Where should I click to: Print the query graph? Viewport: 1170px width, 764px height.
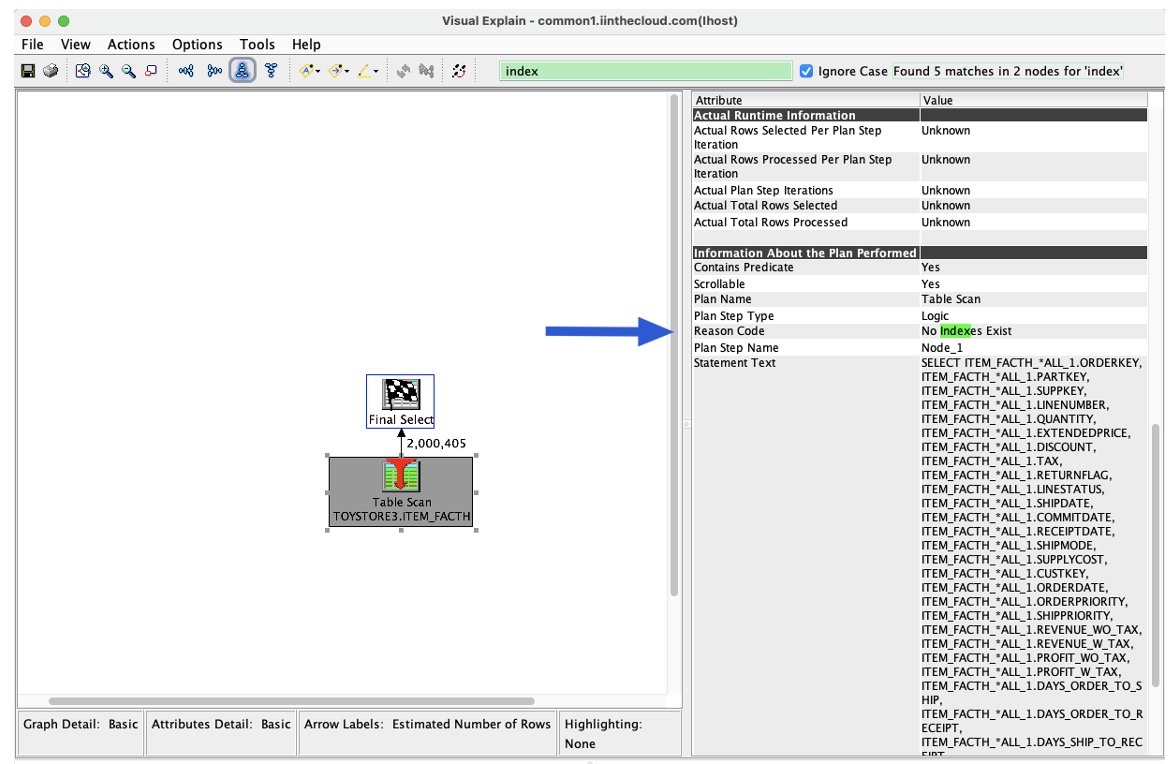click(x=52, y=70)
